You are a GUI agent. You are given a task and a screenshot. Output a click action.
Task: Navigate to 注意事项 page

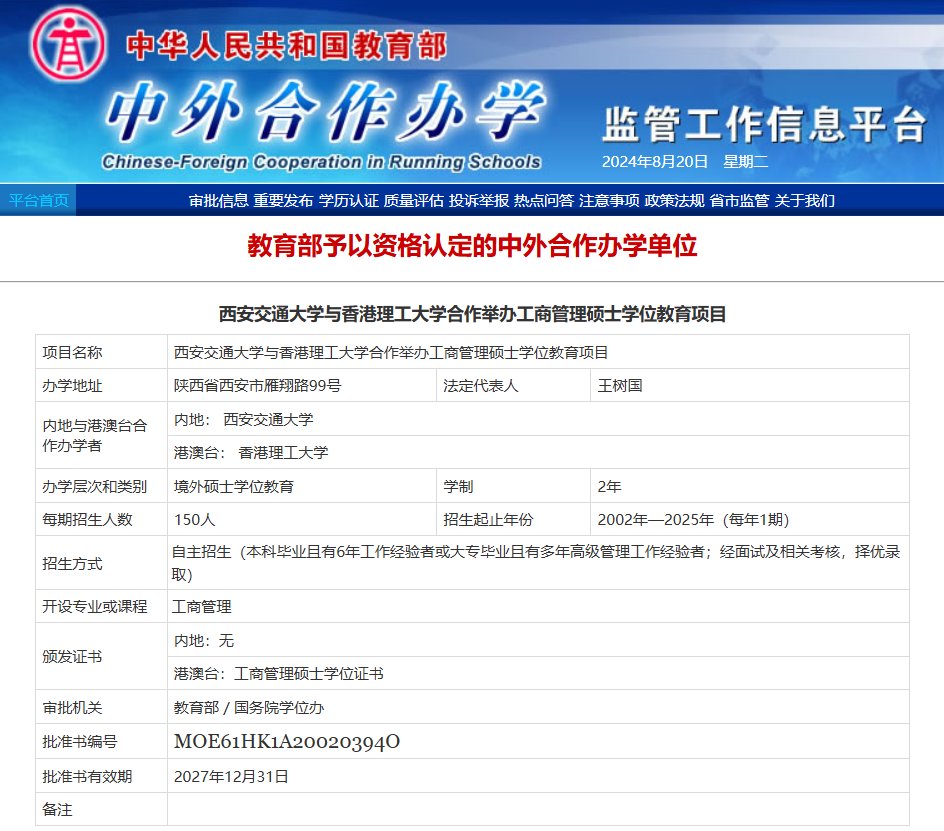609,200
